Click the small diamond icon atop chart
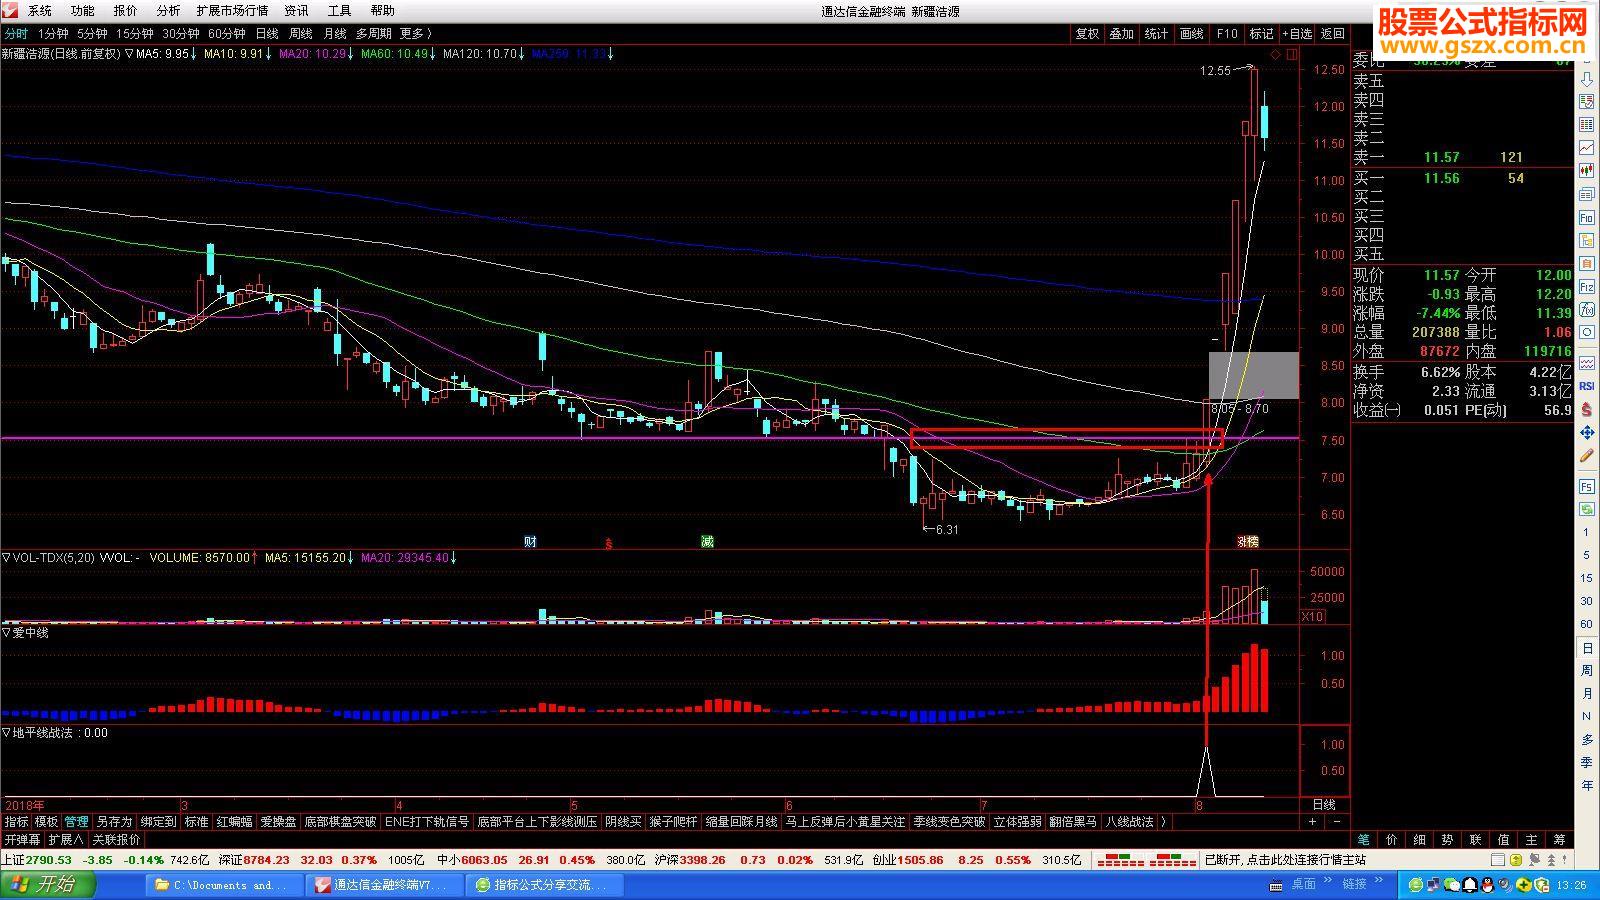This screenshot has height=900, width=1600. 1275,54
